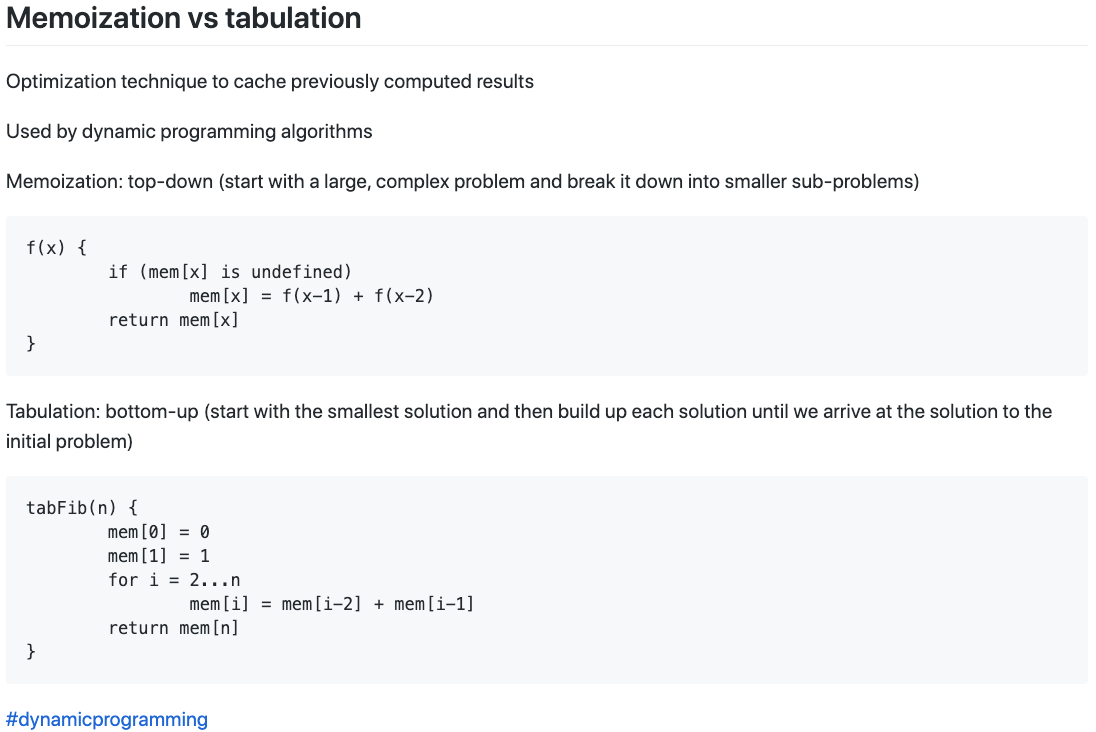This screenshot has width=1096, height=732.
Task: Click the mem[i] = mem[i-2] + mem[i-1] line
Action: 332,604
